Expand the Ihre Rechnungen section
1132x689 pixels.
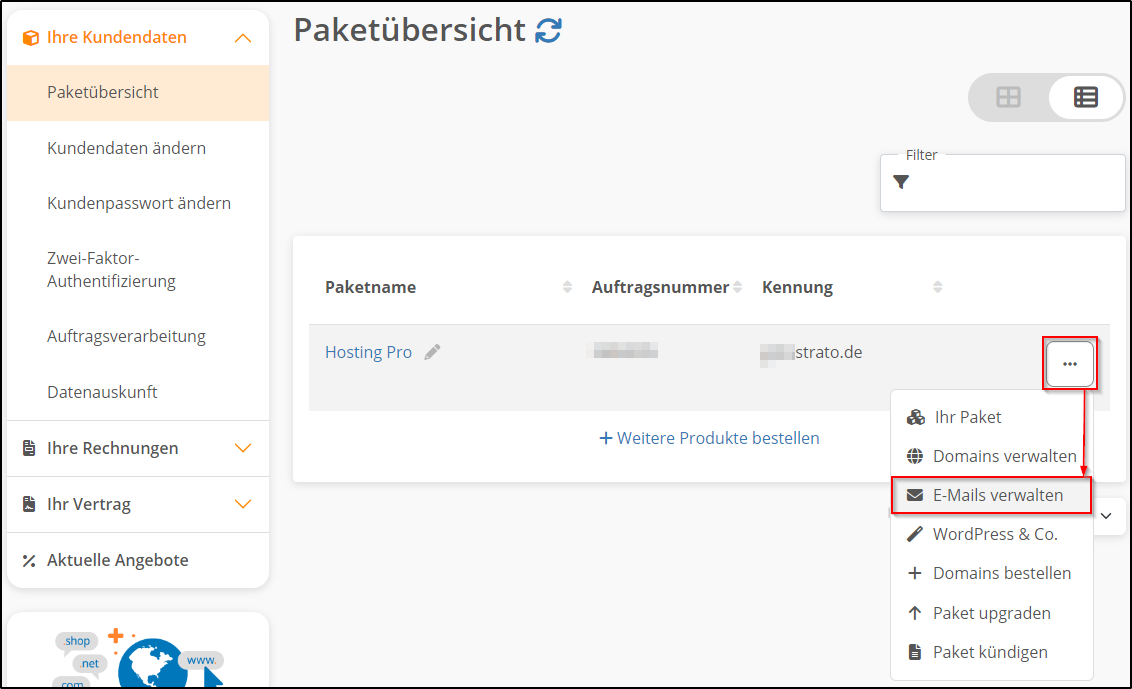click(x=243, y=448)
